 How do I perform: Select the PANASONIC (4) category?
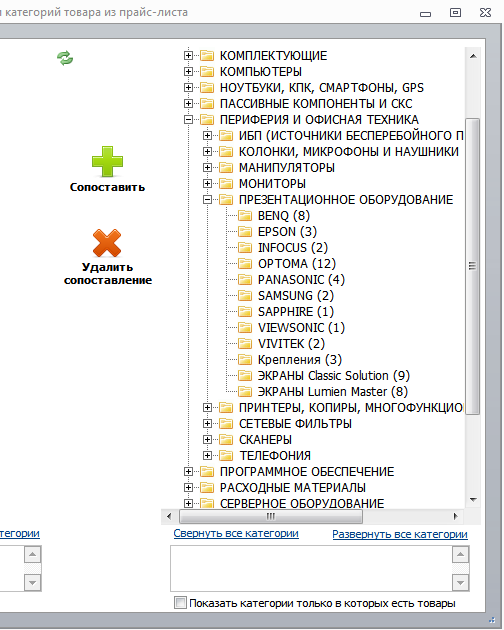tap(301, 280)
